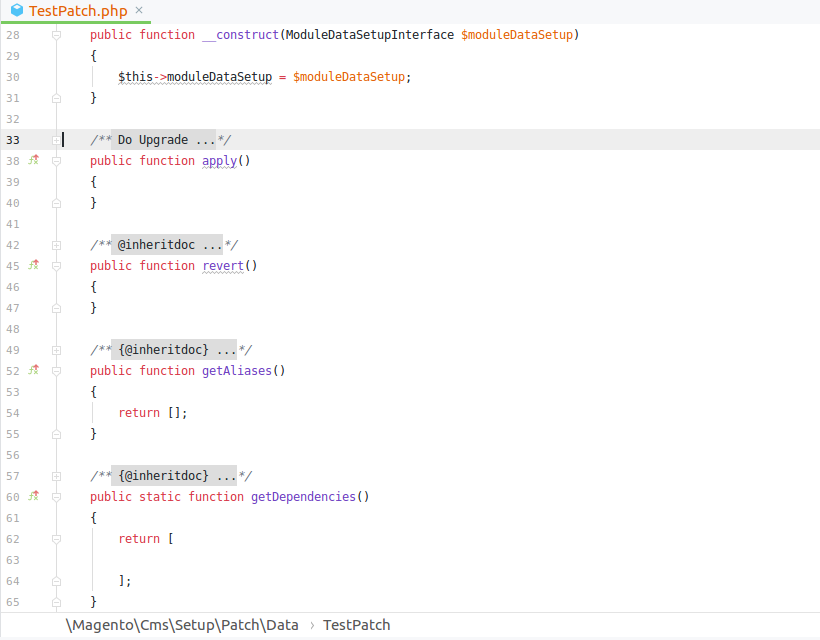The height and width of the screenshot is (640, 820).
Task: Click the '{@inheritdoc} ...' placeholder on line 49
Action: (x=174, y=350)
